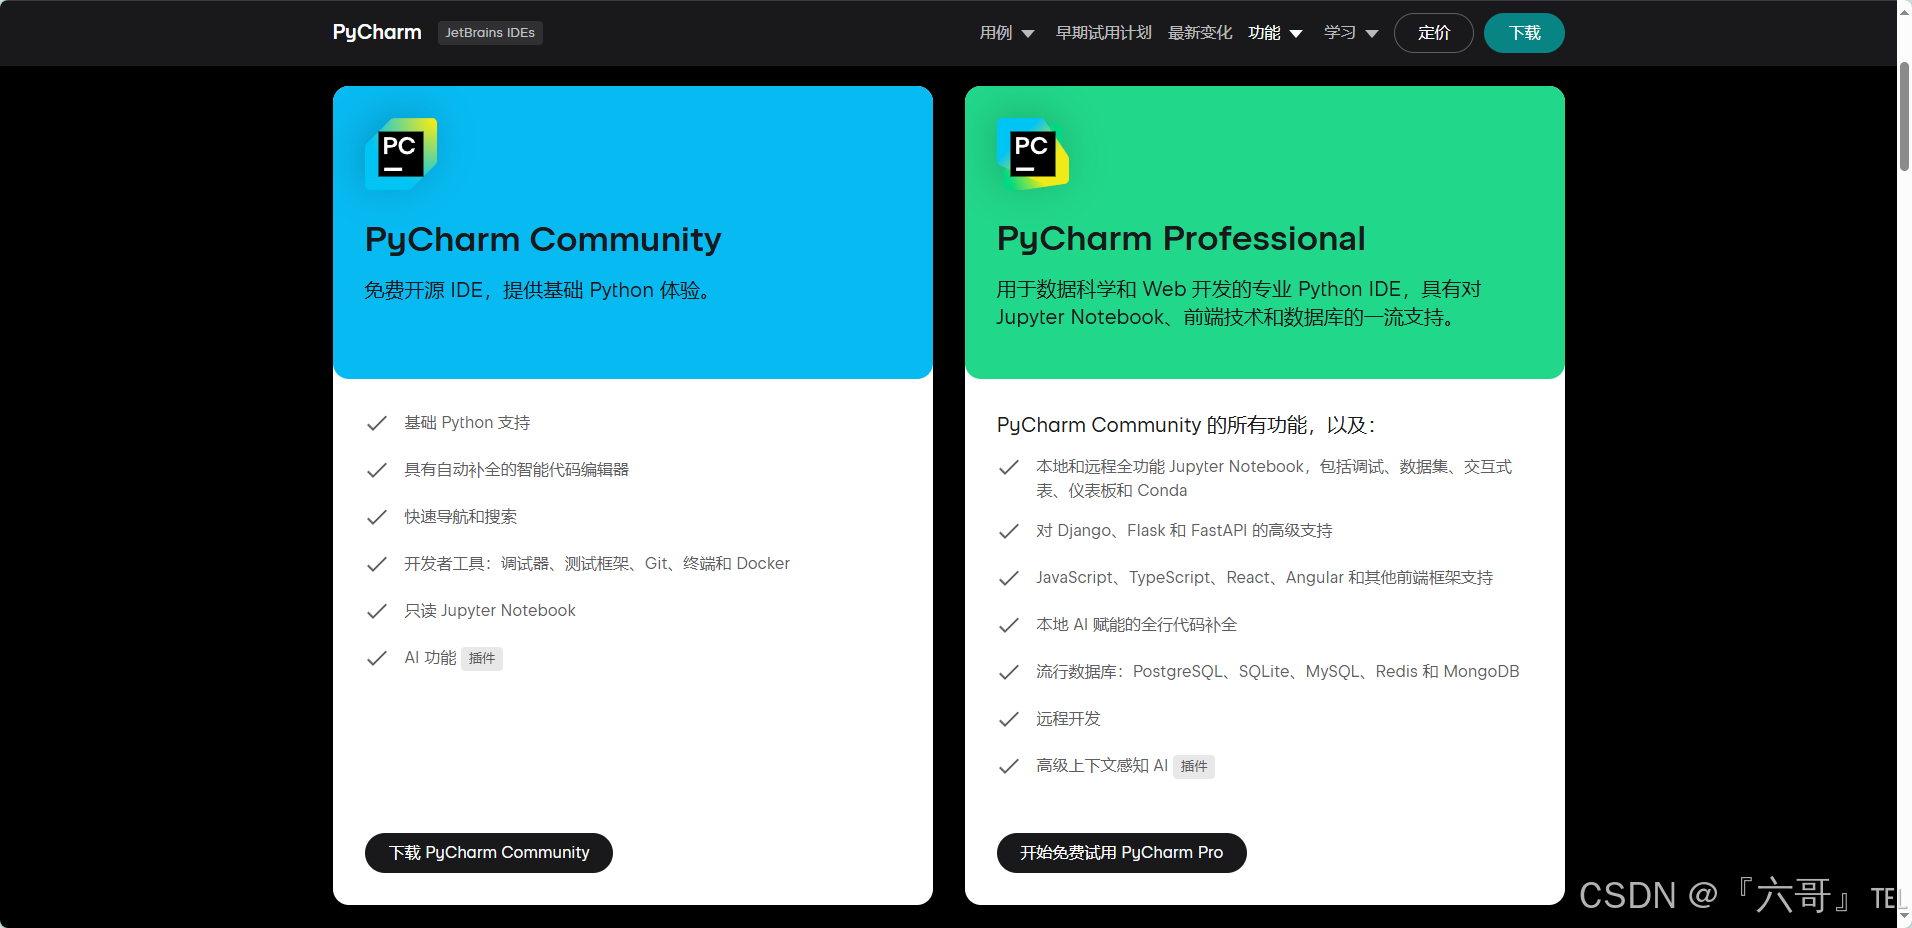Image resolution: width=1912 pixels, height=928 pixels.
Task: Click the 插件 tag beside AI 功能
Action: click(482, 658)
